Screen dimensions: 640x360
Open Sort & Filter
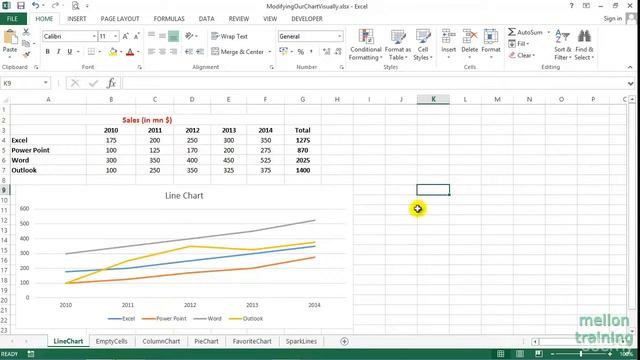coord(562,45)
